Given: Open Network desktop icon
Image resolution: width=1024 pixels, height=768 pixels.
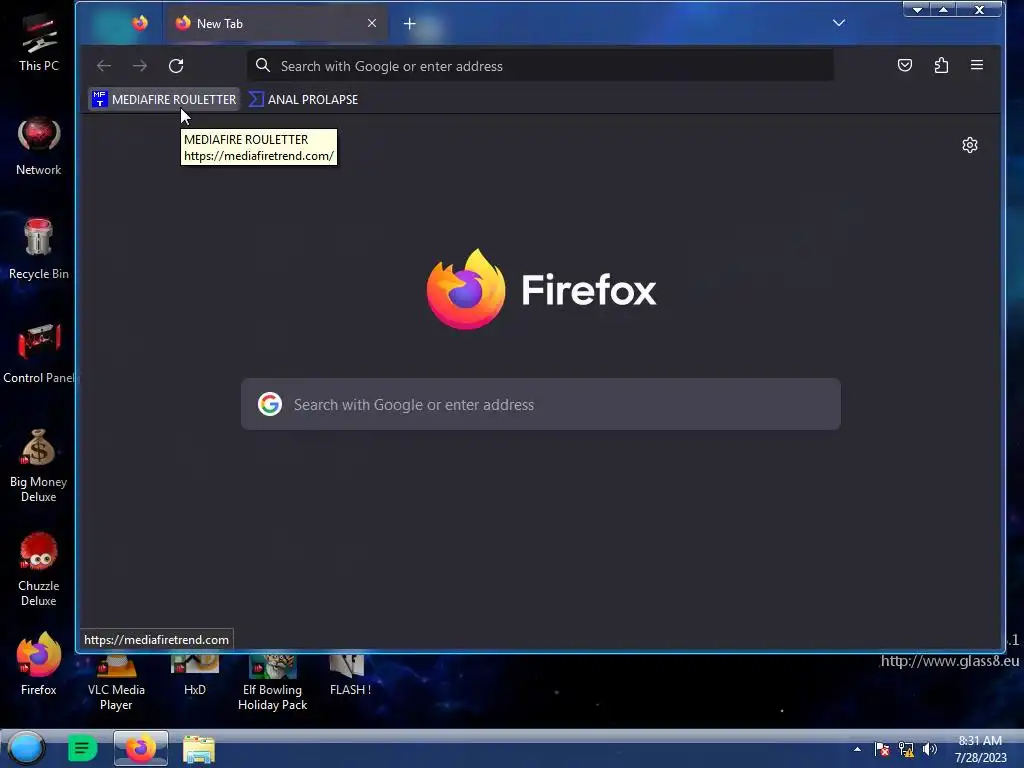Looking at the screenshot, I should pyautogui.click(x=39, y=146).
